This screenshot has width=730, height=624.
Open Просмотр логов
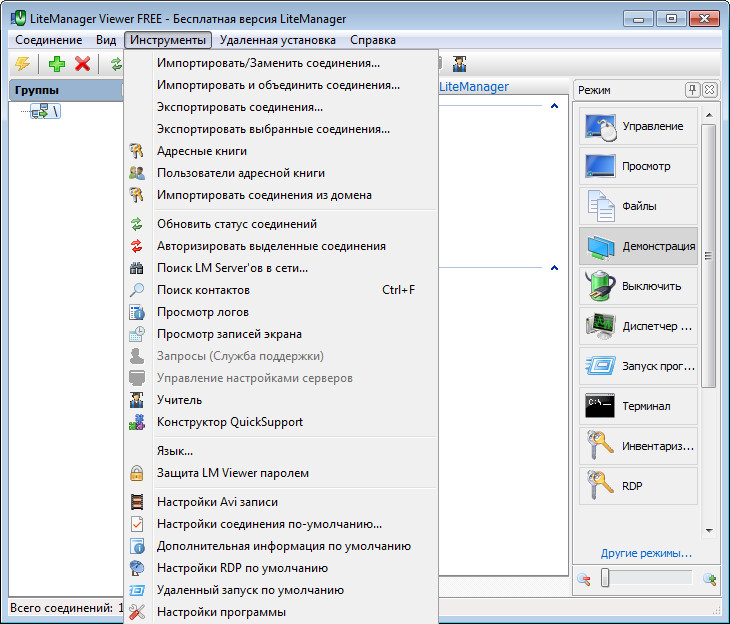point(281,312)
